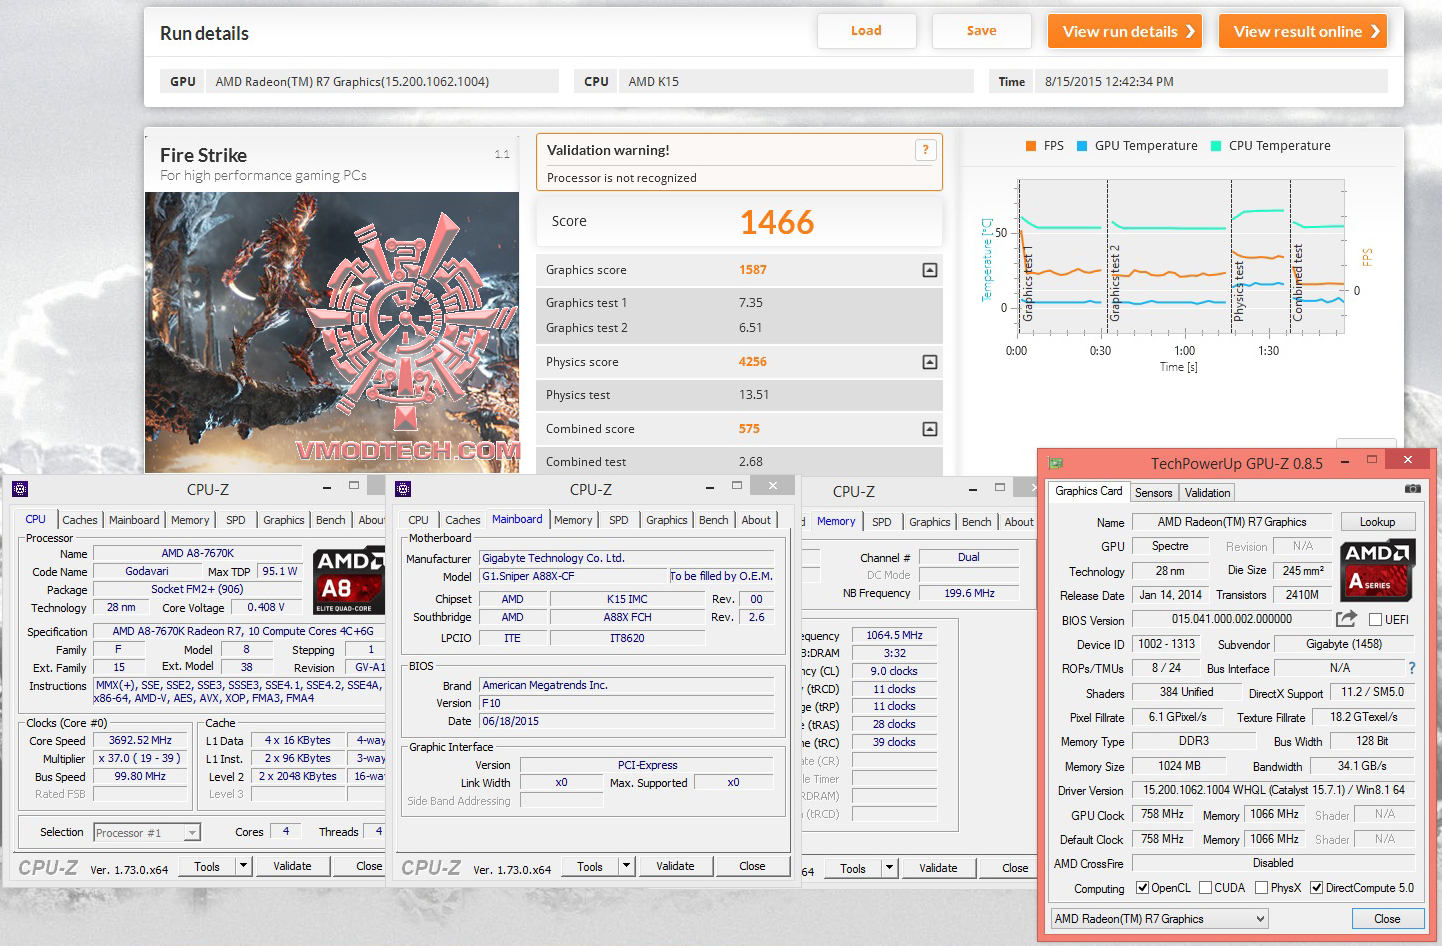This screenshot has width=1442, height=946.
Task: Click the Bus Interface question mark in GPU-Z
Action: [x=1412, y=668]
